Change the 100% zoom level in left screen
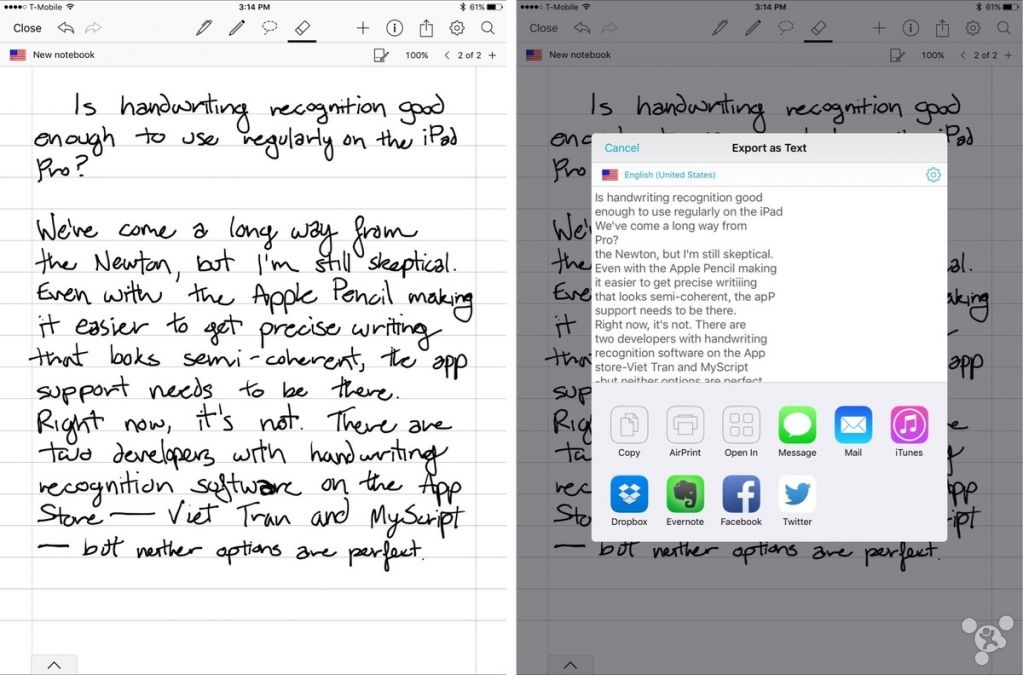This screenshot has width=1023, height=675. [416, 55]
